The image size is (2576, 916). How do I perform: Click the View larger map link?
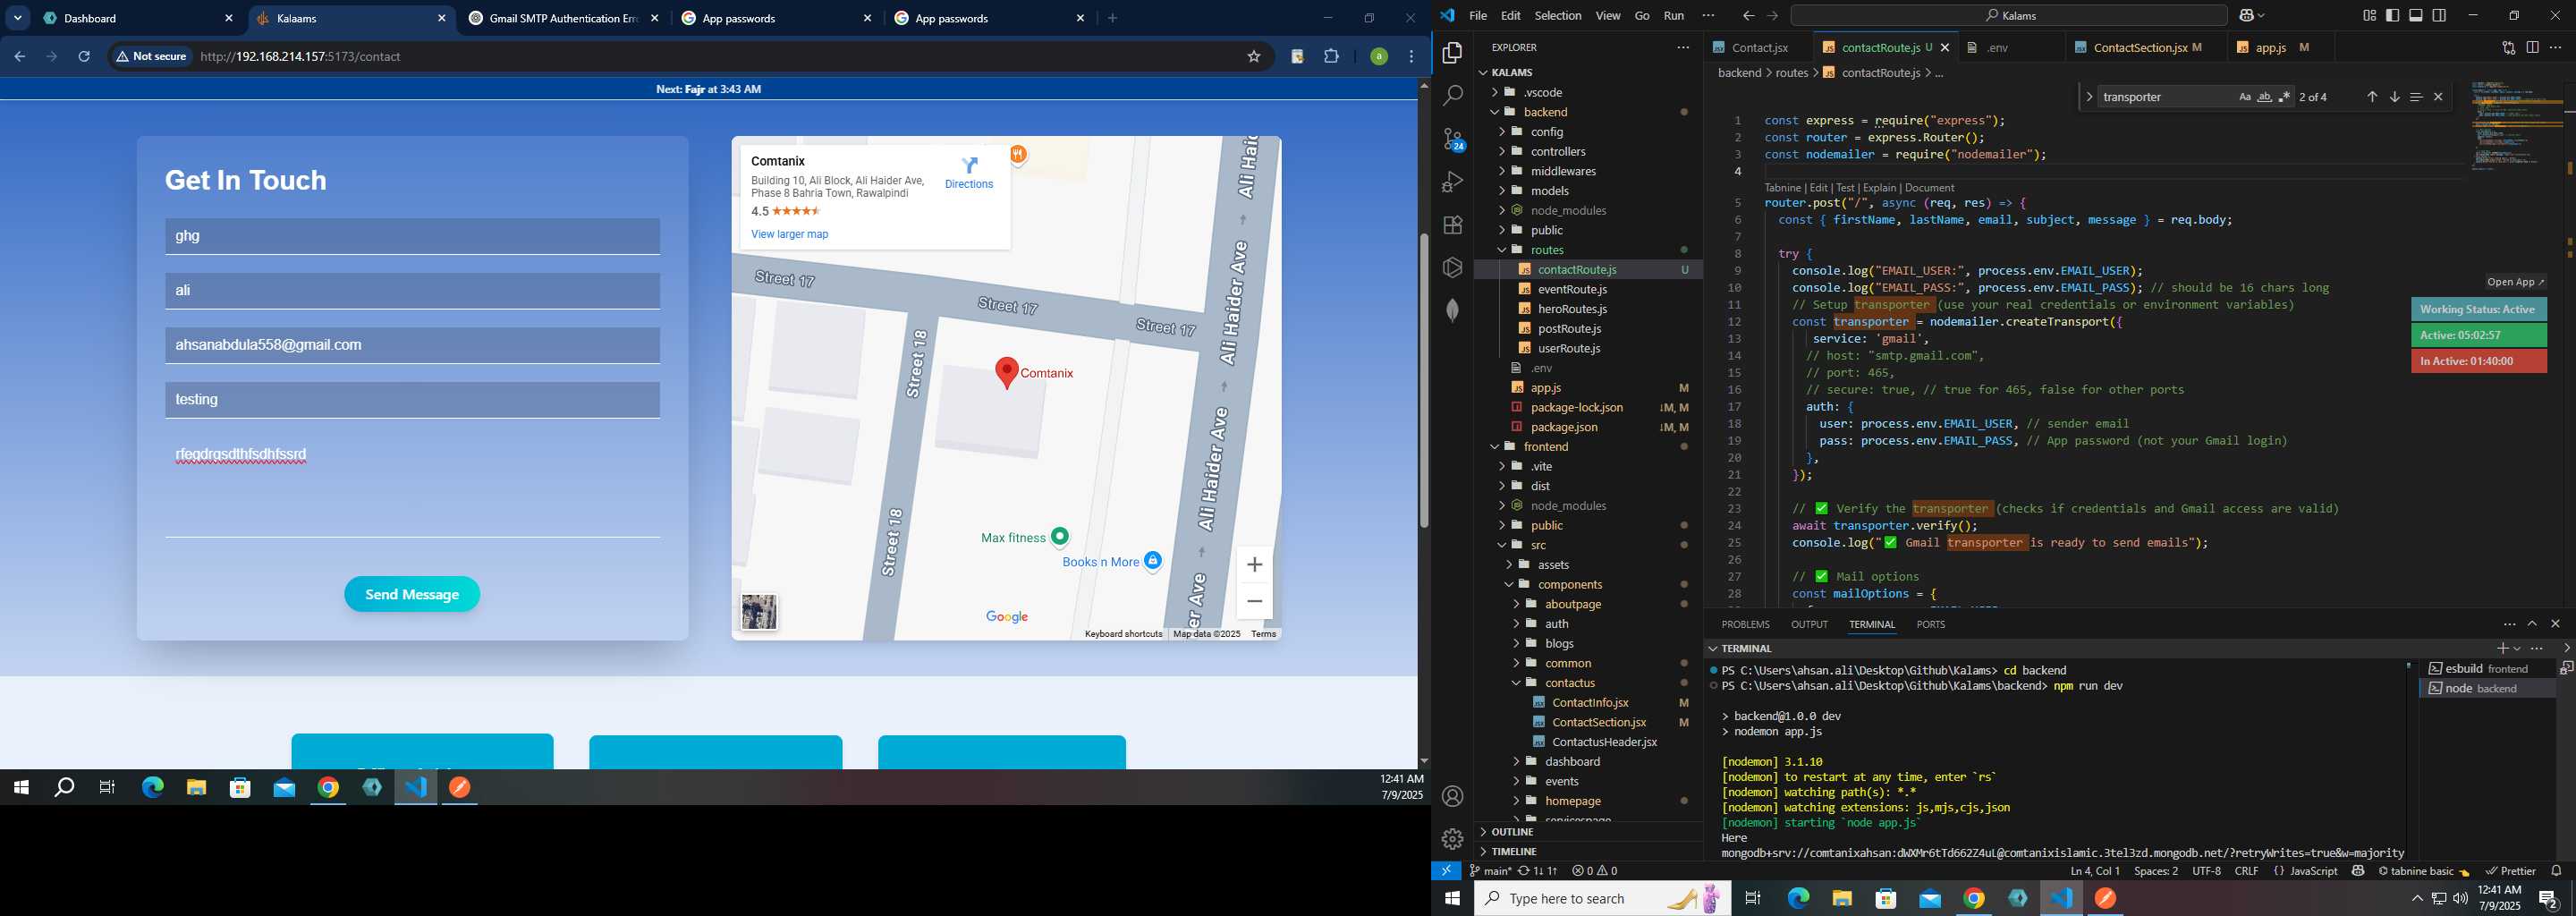[789, 234]
